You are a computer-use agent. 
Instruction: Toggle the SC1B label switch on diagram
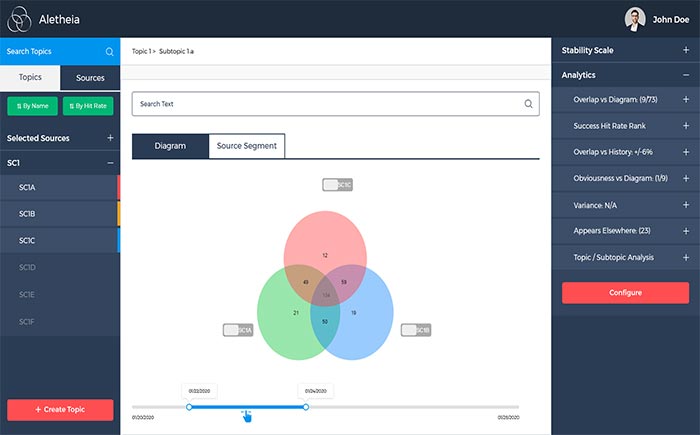416,330
